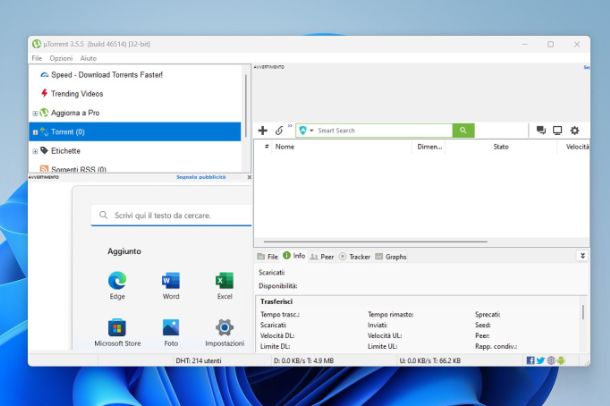The width and height of the screenshot is (610, 406).
Task: Switch to the Peer tab
Action: [x=322, y=257]
